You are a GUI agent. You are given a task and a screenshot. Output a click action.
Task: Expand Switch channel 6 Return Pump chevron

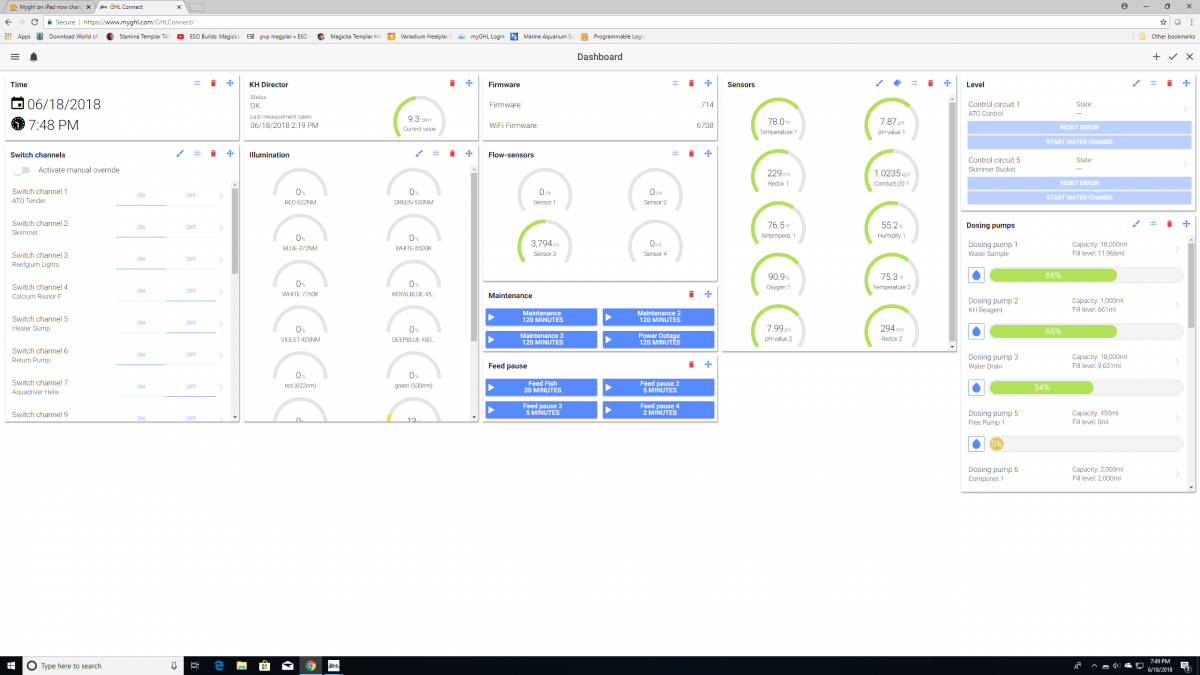[221, 356]
